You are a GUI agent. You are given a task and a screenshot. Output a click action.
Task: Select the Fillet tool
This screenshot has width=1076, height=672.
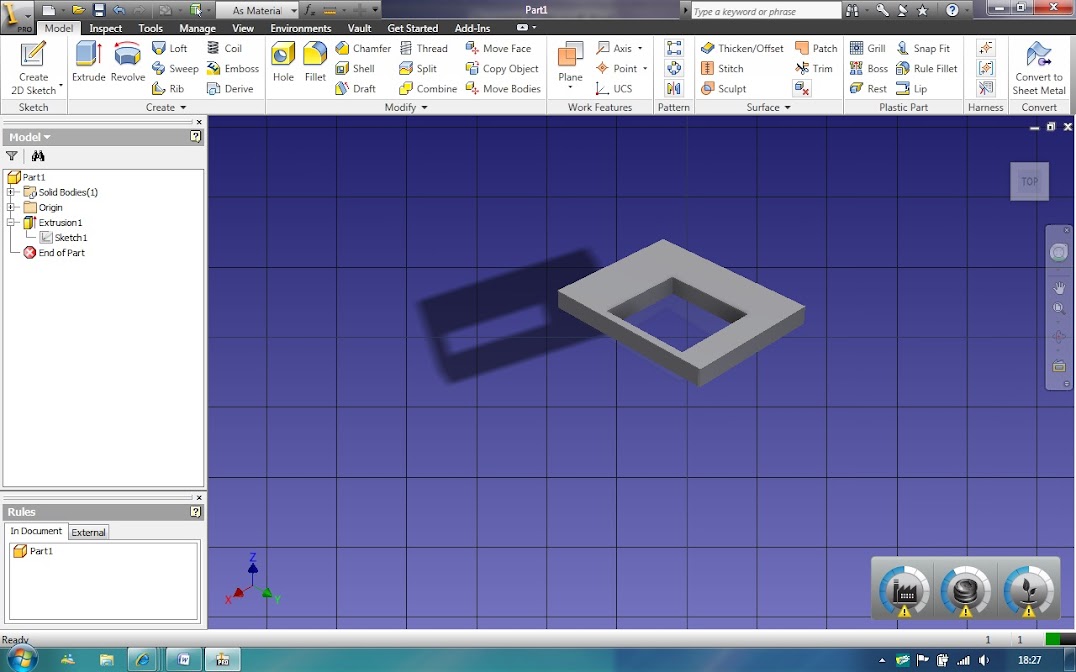(315, 62)
